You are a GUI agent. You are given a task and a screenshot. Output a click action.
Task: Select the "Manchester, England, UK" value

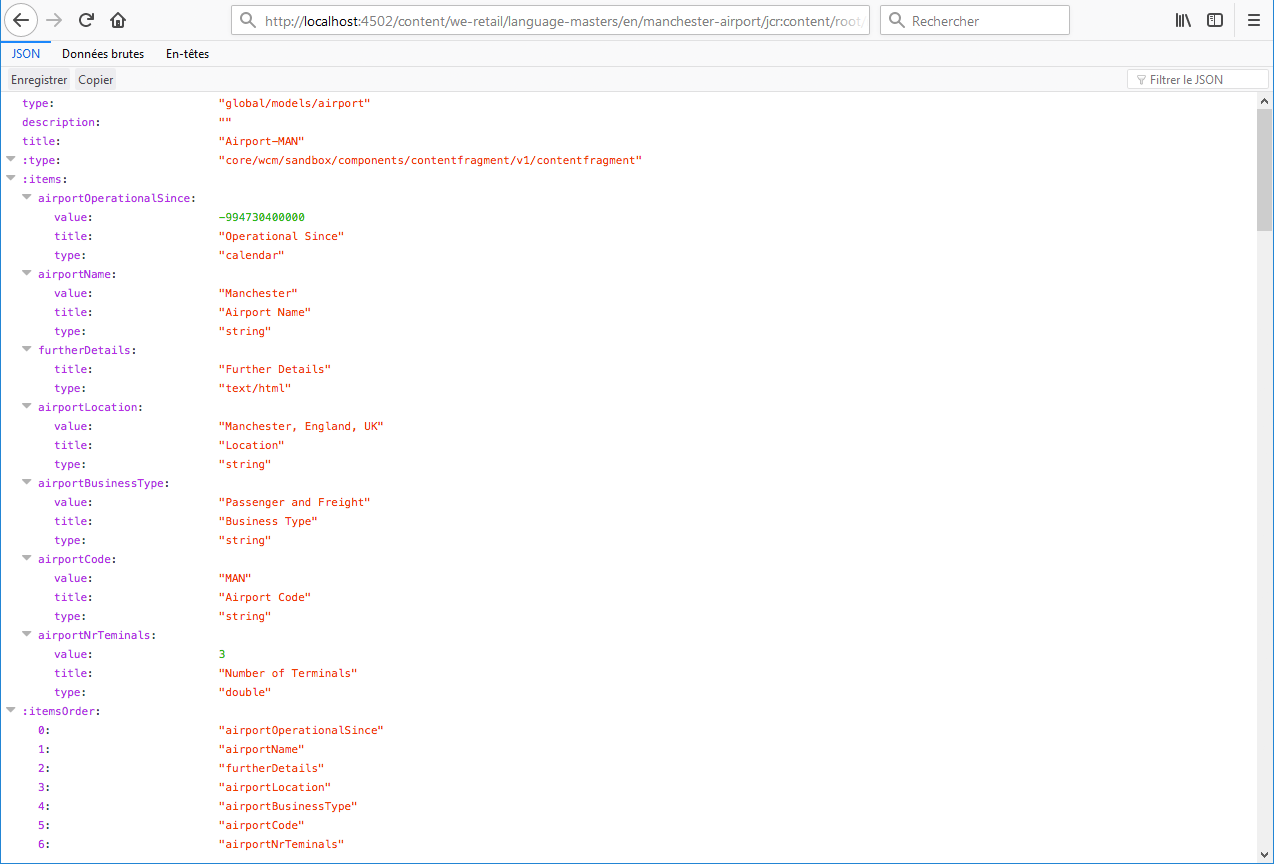[x=301, y=426]
